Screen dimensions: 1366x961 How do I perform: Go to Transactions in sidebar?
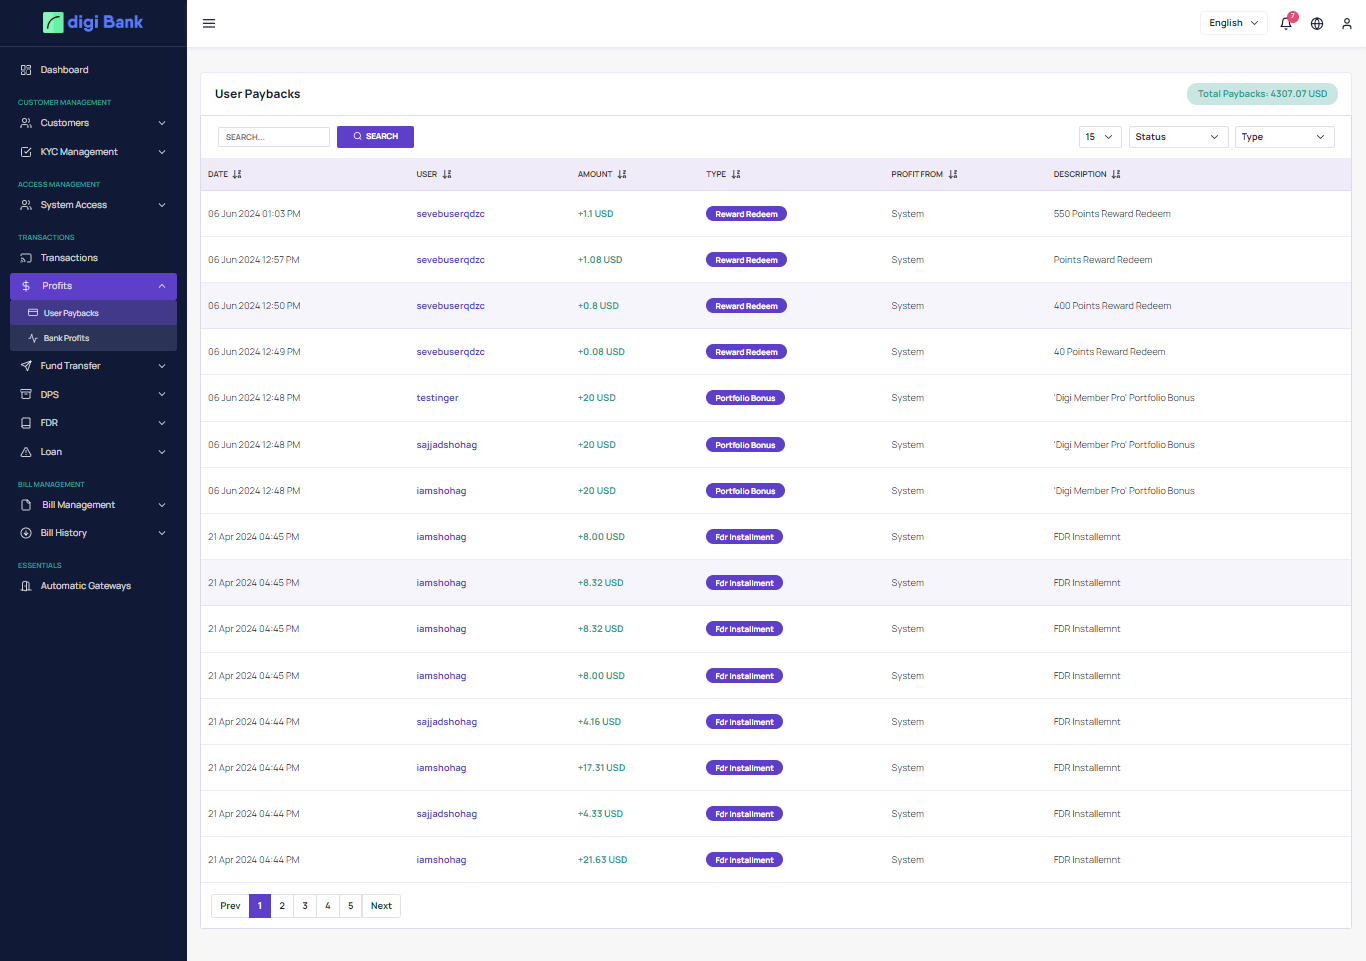[69, 258]
